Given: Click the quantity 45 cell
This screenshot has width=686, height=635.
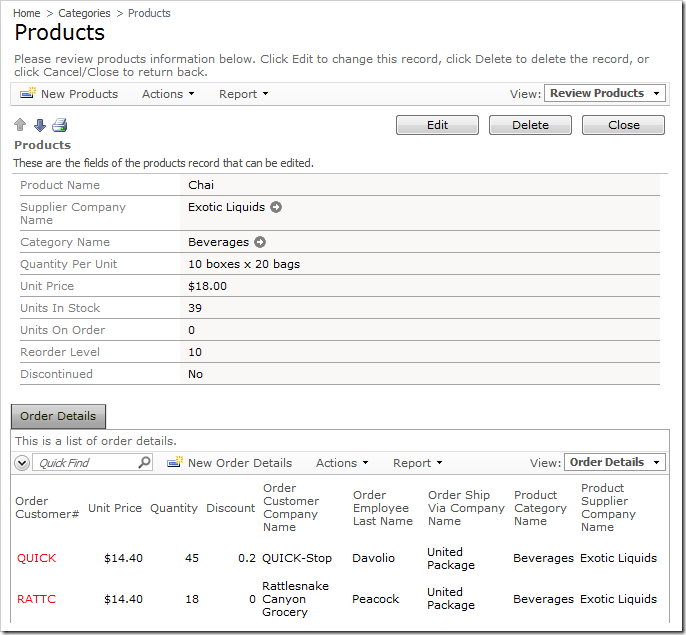Looking at the screenshot, I should tap(192, 558).
